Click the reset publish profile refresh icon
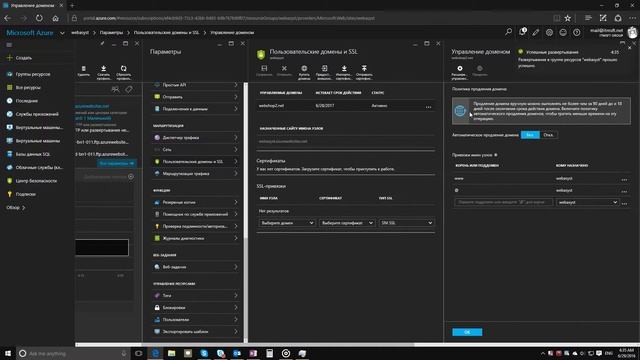 (124, 69)
